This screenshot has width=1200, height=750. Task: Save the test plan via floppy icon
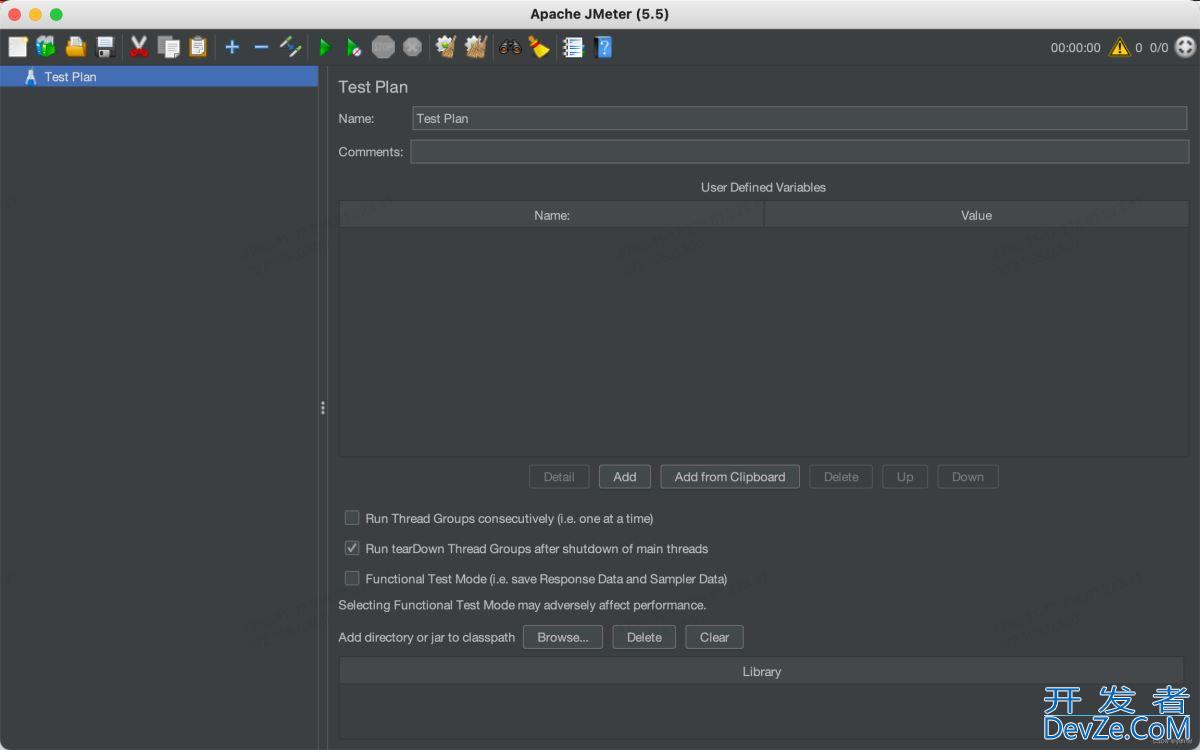tap(105, 47)
